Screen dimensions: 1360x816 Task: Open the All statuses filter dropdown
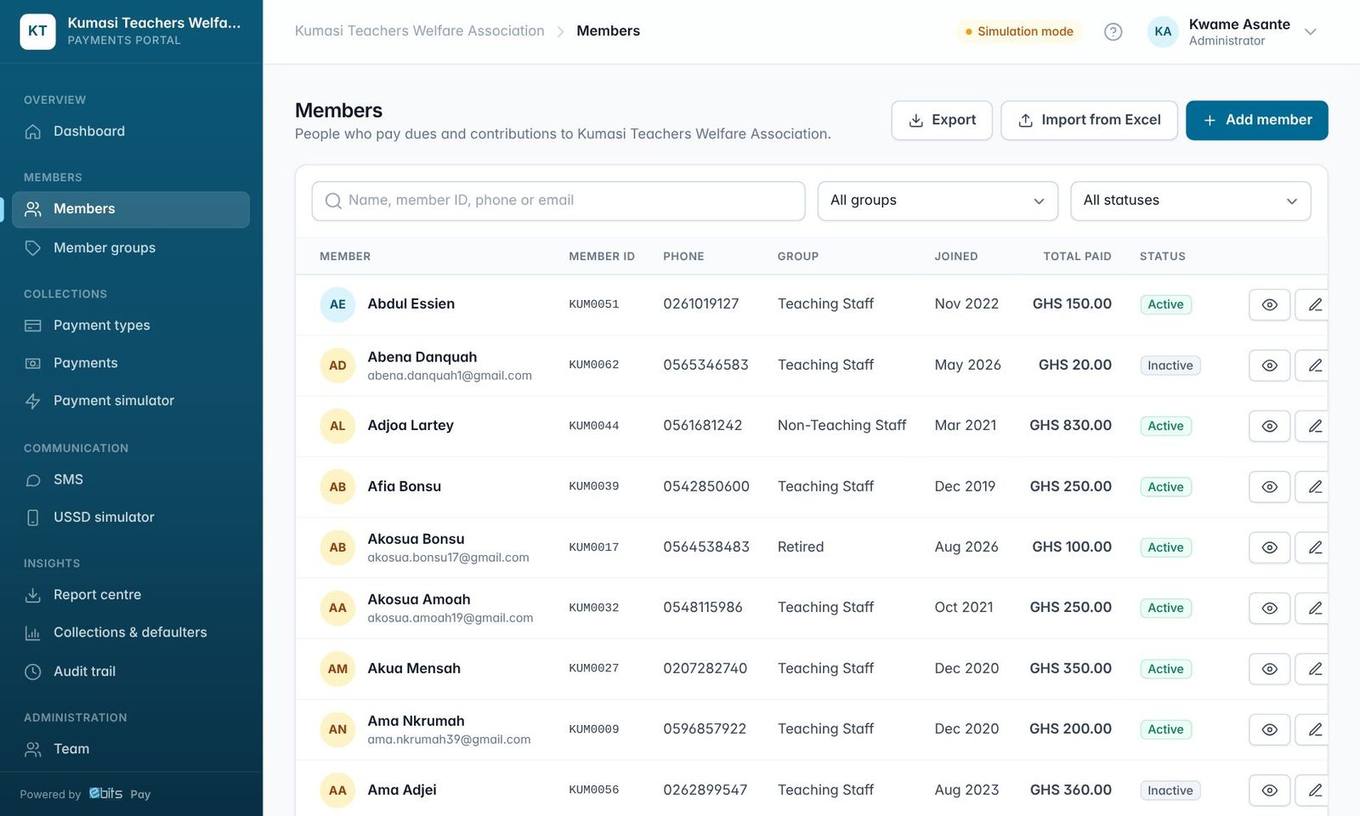(1191, 201)
